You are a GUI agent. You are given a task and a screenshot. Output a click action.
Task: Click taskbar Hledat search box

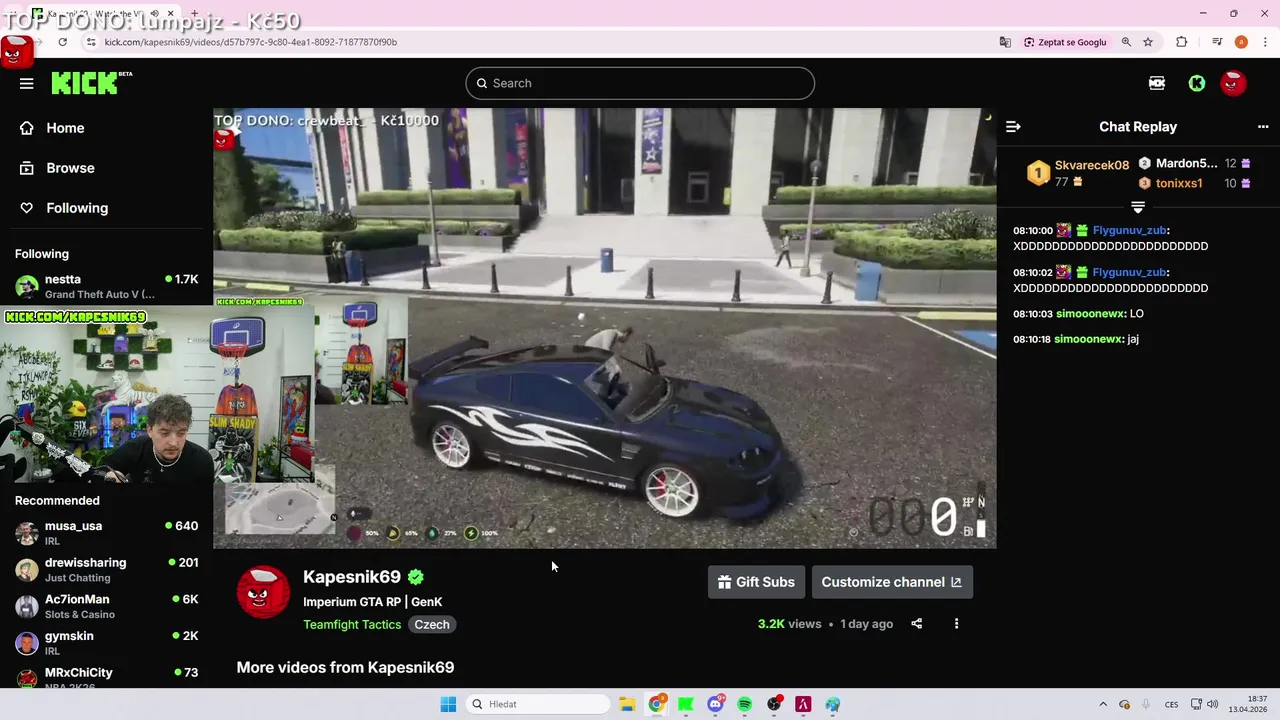(538, 704)
